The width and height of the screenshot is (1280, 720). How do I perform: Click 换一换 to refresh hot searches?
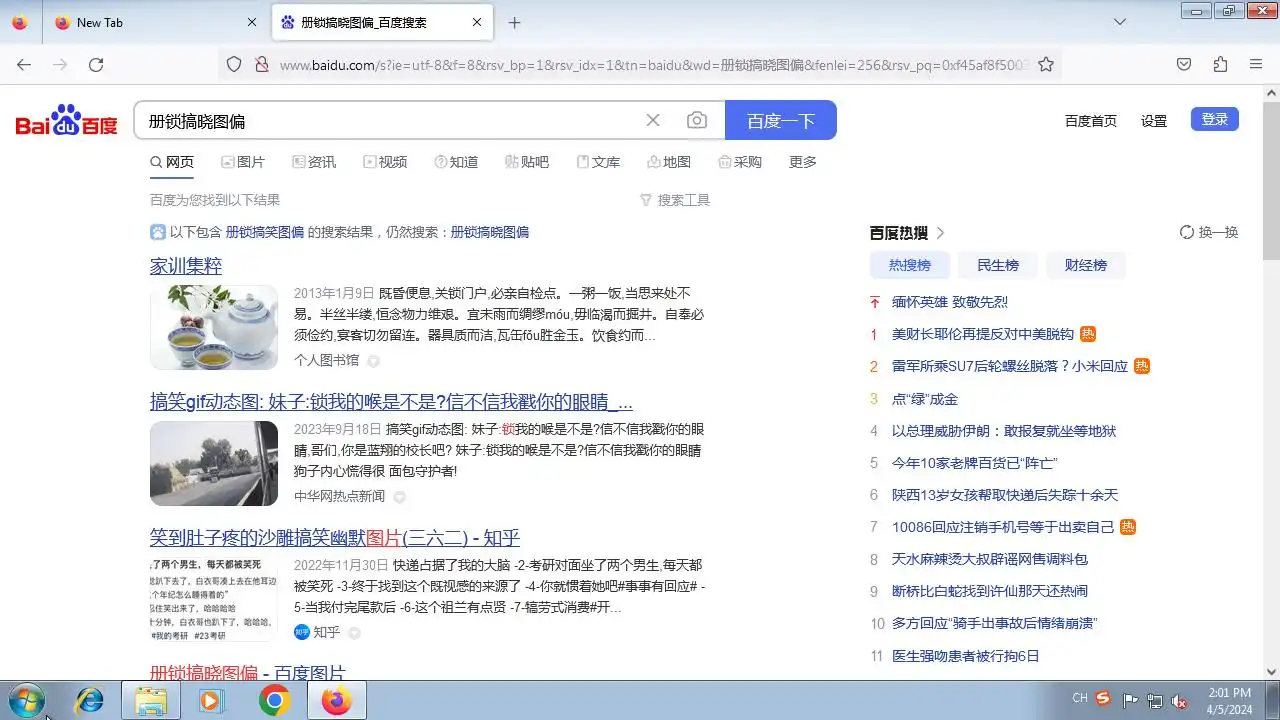(1209, 232)
